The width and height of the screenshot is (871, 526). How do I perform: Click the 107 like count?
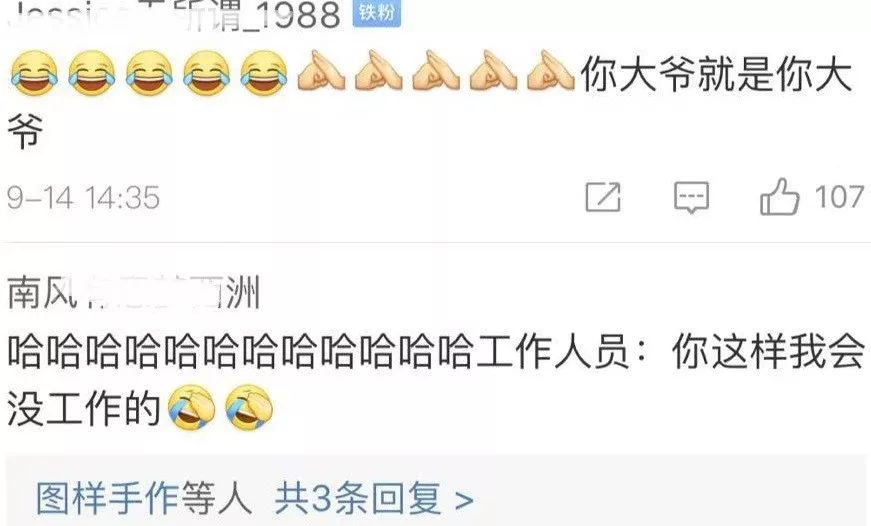[839, 197]
